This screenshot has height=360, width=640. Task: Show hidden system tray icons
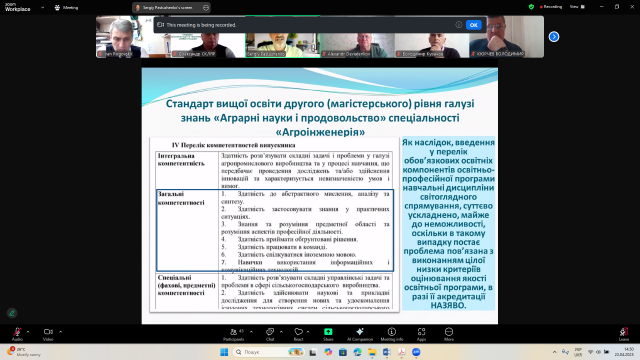554,352
